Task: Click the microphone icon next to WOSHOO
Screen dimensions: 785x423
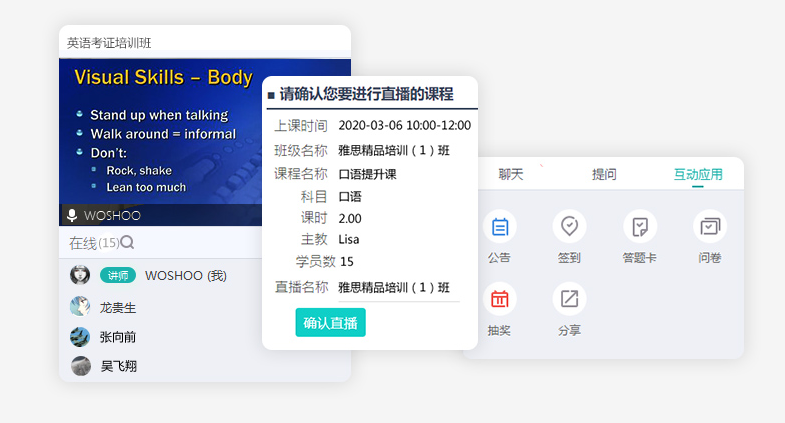Action: [x=72, y=215]
